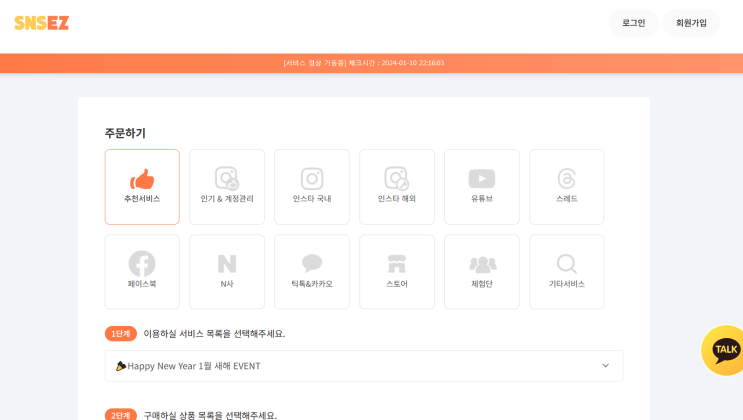Select the 추천서비스 thumbs-up icon
The width and height of the screenshot is (743, 420).
pyautogui.click(x=142, y=179)
